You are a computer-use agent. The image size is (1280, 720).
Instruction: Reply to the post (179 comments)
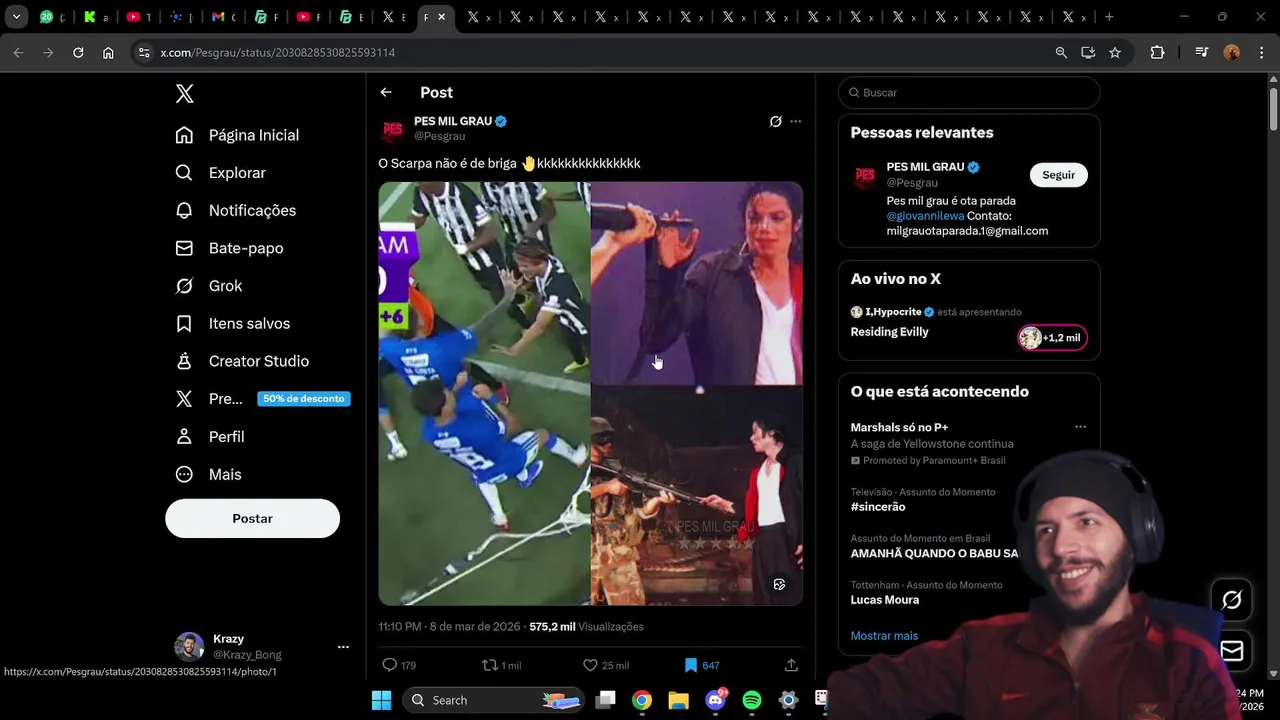tap(399, 665)
